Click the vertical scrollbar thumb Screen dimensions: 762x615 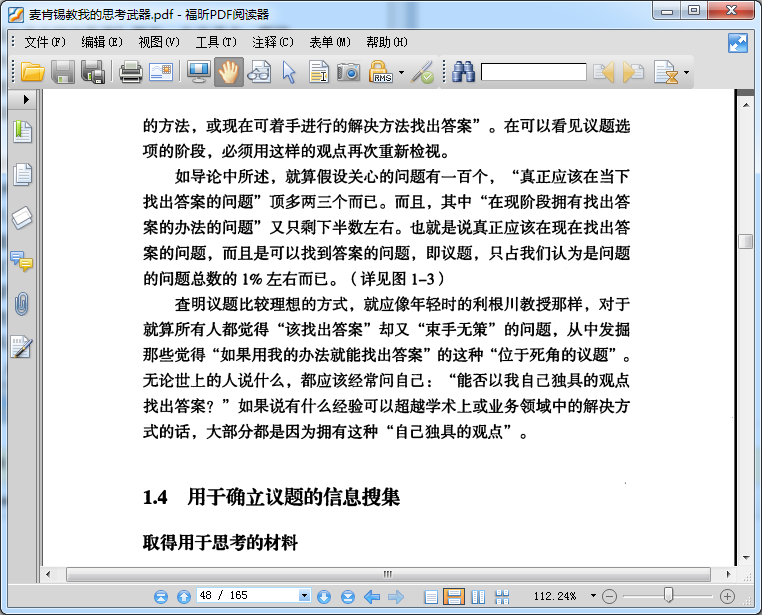[745, 241]
